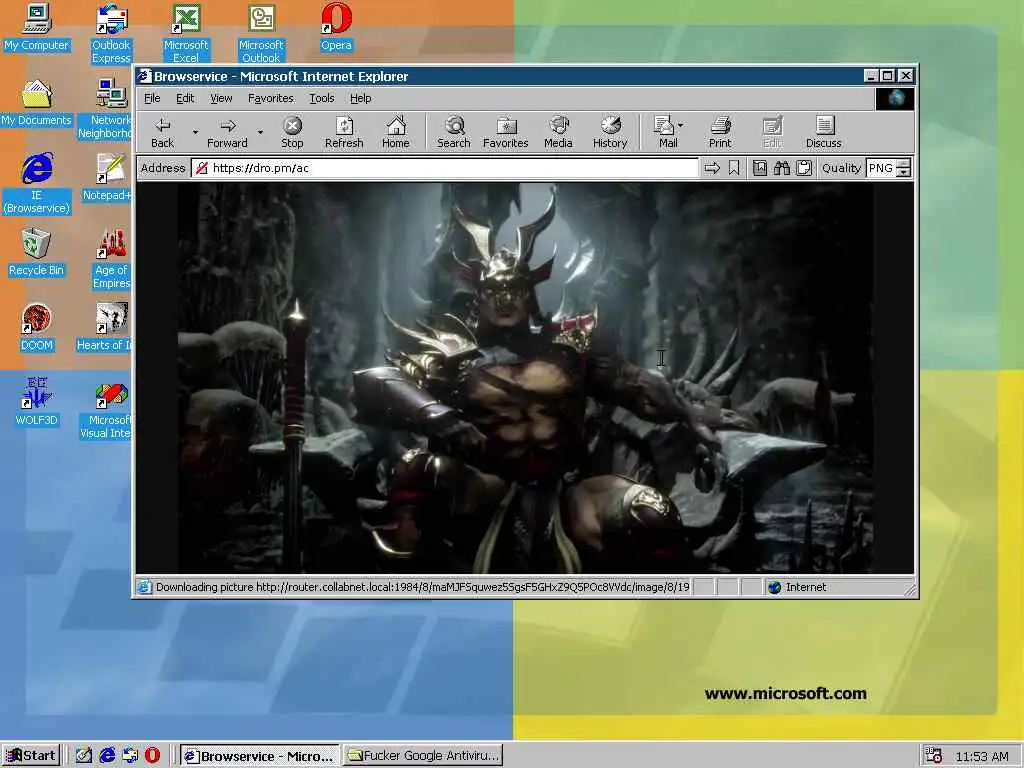Open the Tools menu
The height and width of the screenshot is (768, 1024).
321,99
